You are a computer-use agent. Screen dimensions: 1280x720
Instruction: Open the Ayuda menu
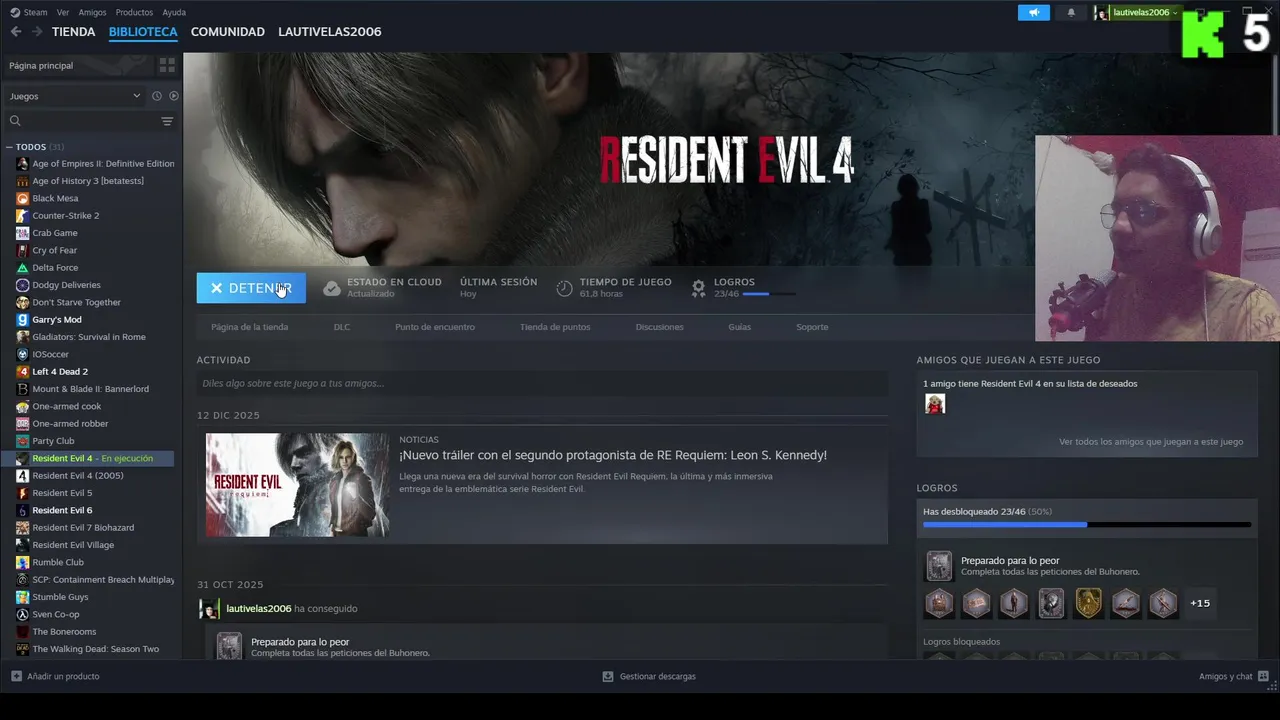(174, 12)
